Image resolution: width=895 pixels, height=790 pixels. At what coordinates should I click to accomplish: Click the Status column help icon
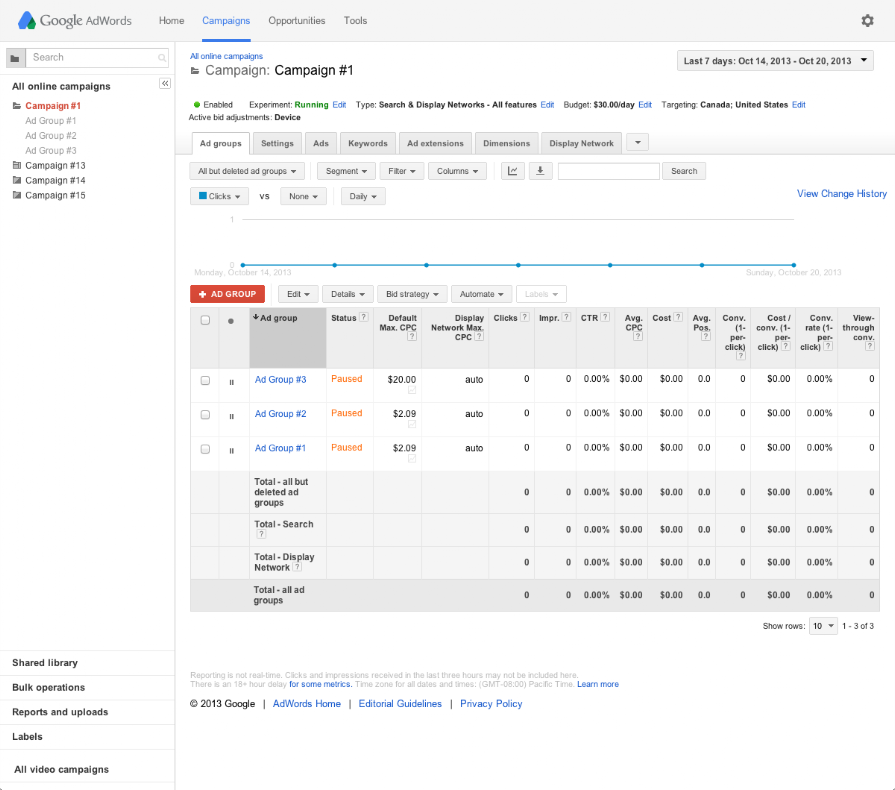(x=364, y=317)
